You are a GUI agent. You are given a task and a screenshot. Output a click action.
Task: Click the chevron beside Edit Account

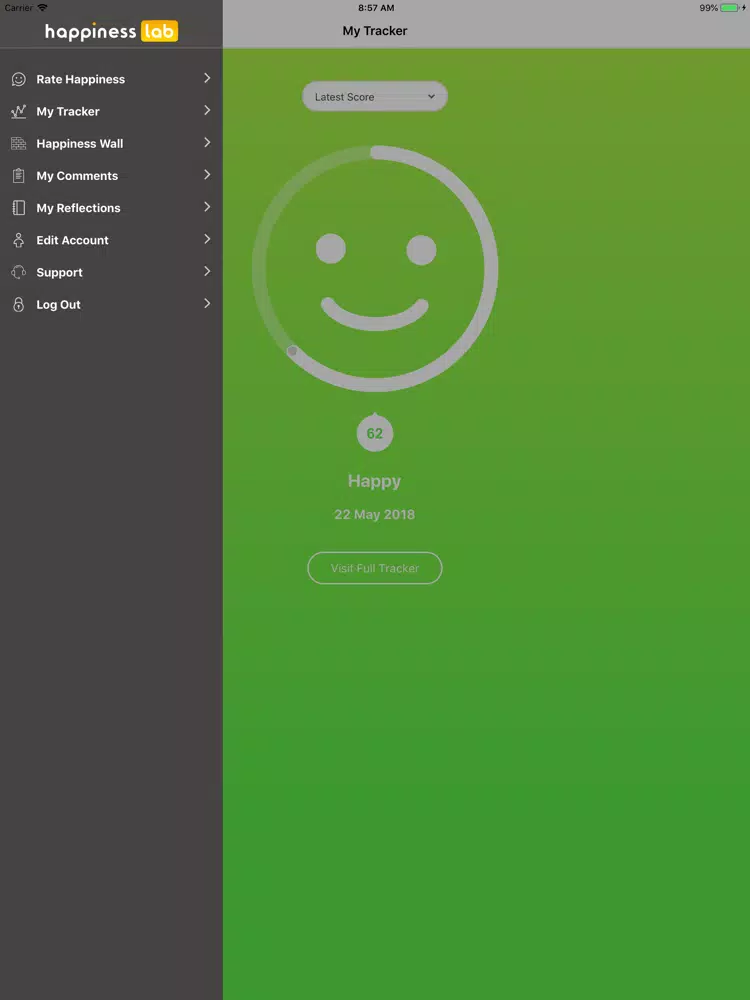207,239
